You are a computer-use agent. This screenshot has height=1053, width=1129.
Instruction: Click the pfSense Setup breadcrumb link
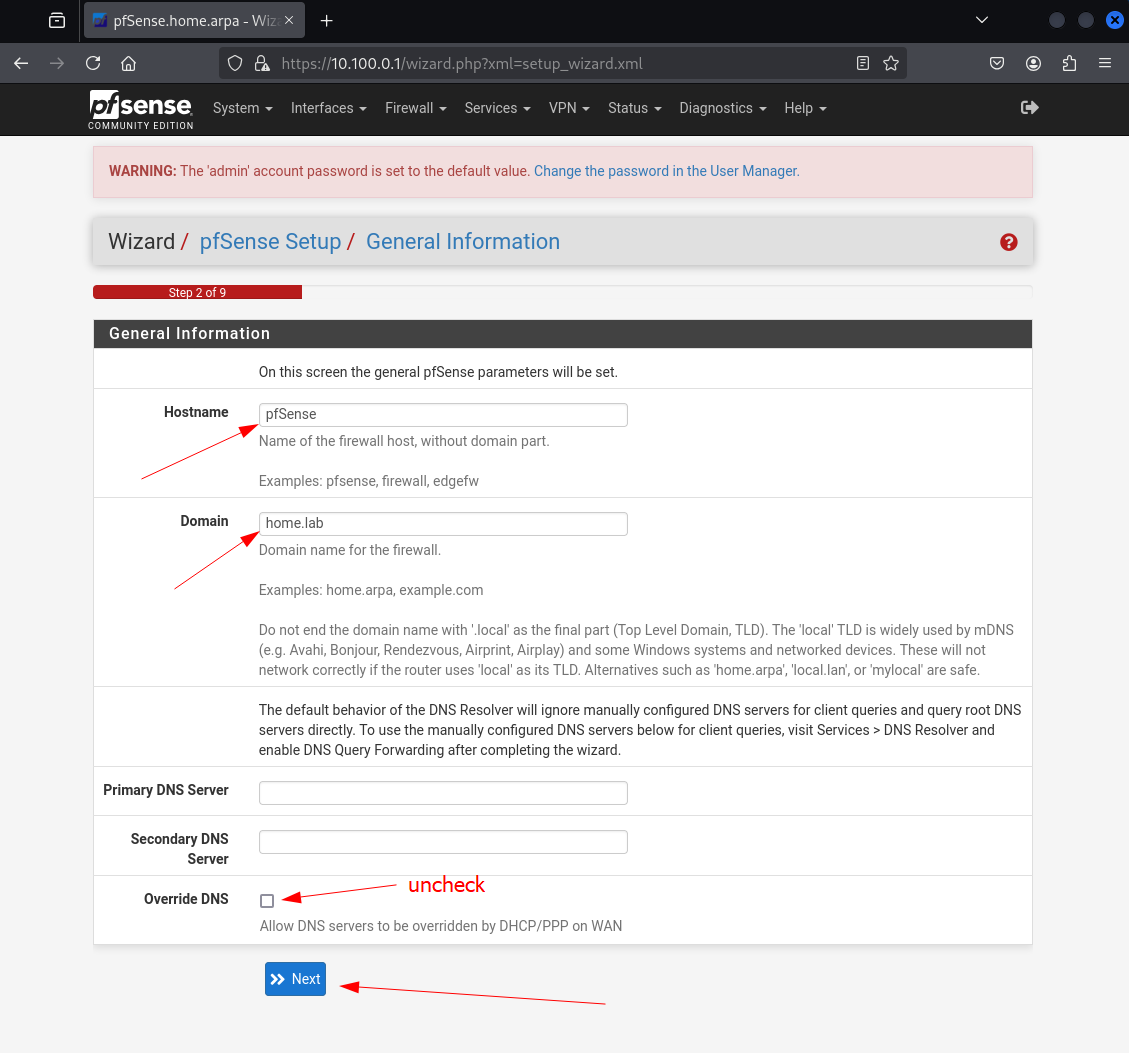tap(270, 241)
